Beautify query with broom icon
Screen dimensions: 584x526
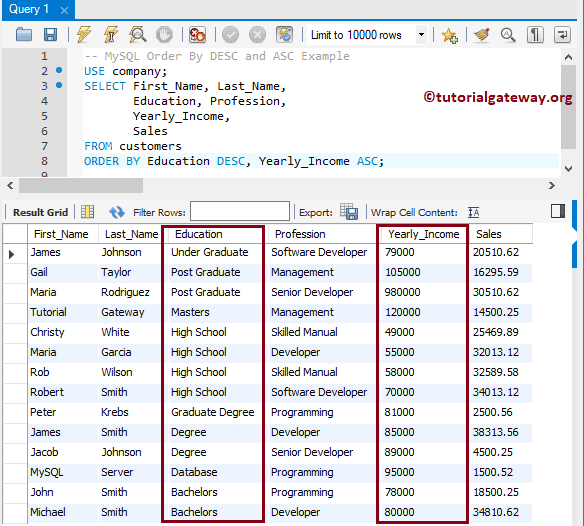coord(482,35)
